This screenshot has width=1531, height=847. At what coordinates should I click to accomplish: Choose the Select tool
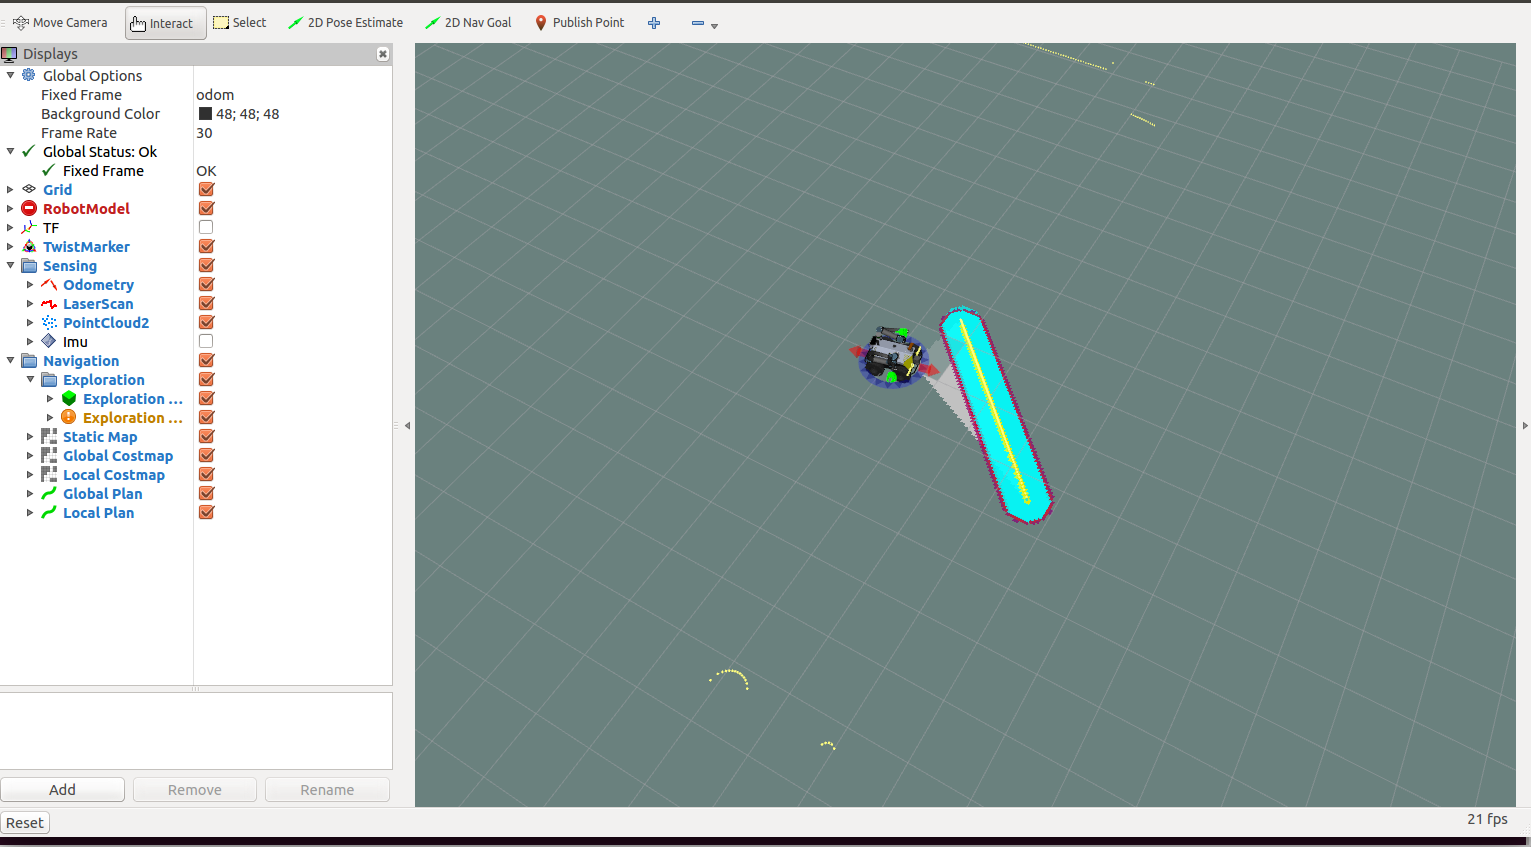click(240, 23)
